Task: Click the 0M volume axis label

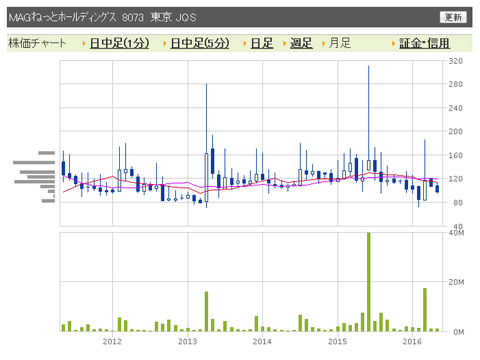Action: [459, 332]
